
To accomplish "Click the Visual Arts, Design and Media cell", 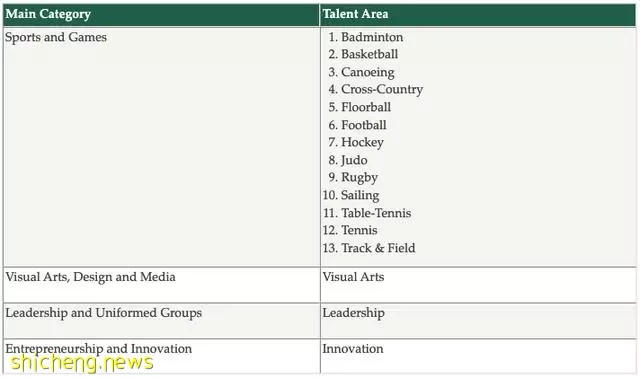I will (x=161, y=285).
